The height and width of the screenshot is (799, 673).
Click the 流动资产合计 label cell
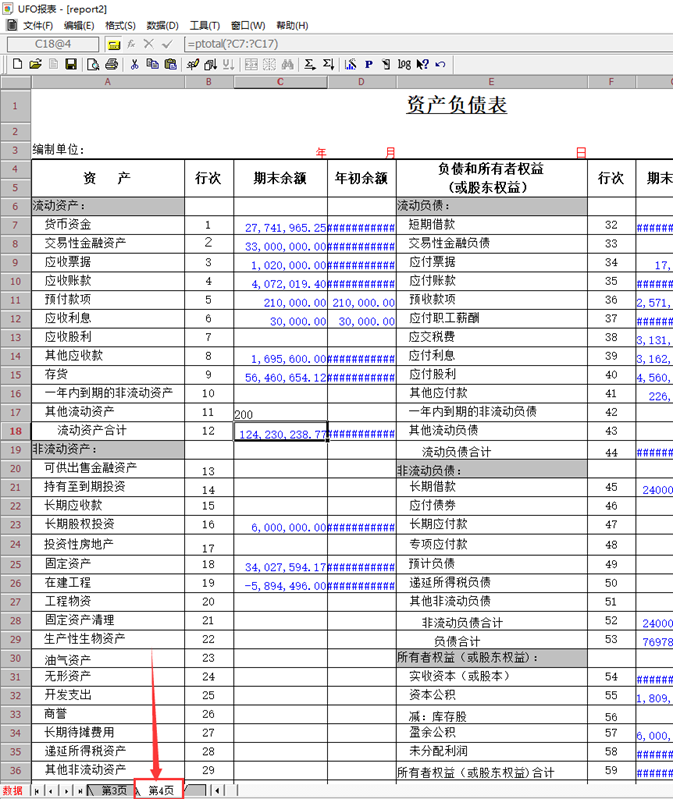point(107,431)
